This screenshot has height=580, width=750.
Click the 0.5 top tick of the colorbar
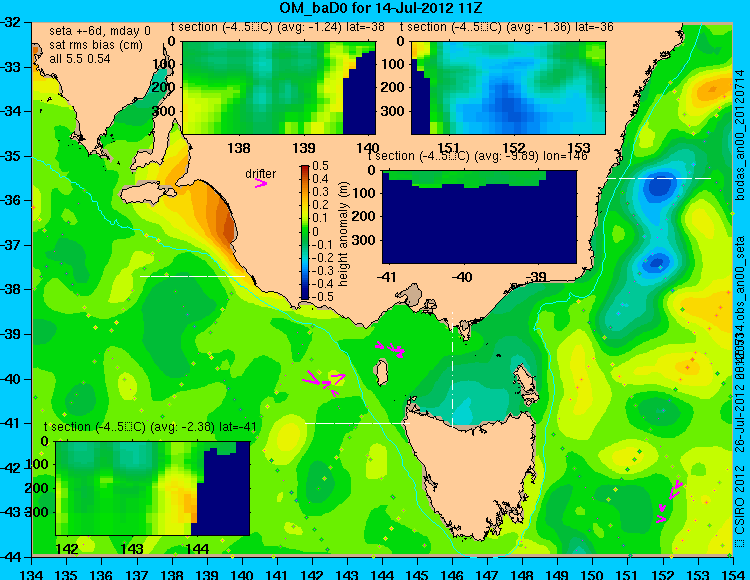(x=321, y=166)
